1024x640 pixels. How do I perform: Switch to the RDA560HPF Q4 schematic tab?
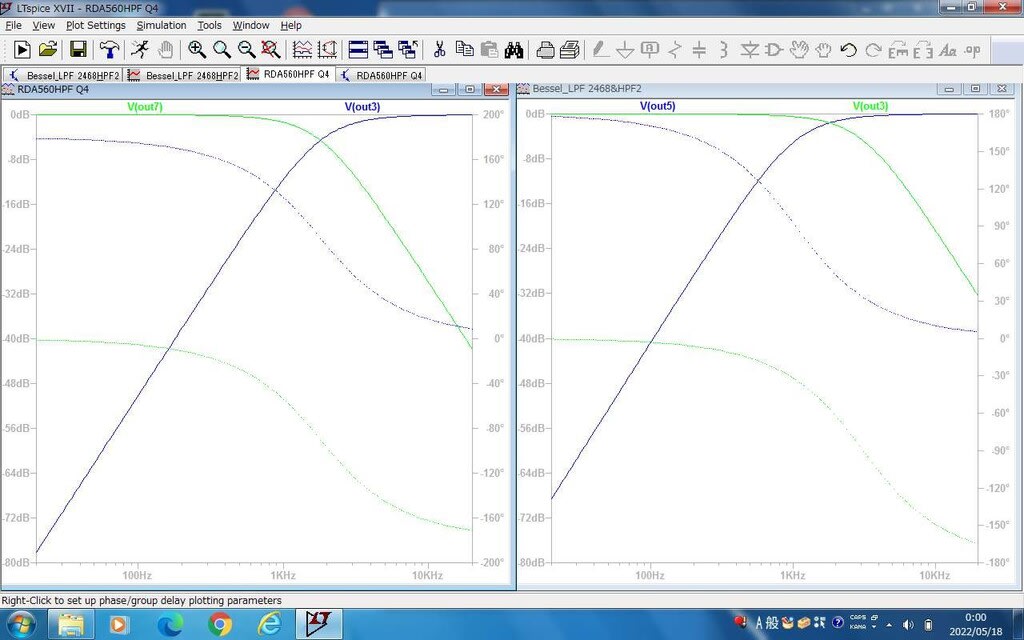pyautogui.click(x=381, y=75)
